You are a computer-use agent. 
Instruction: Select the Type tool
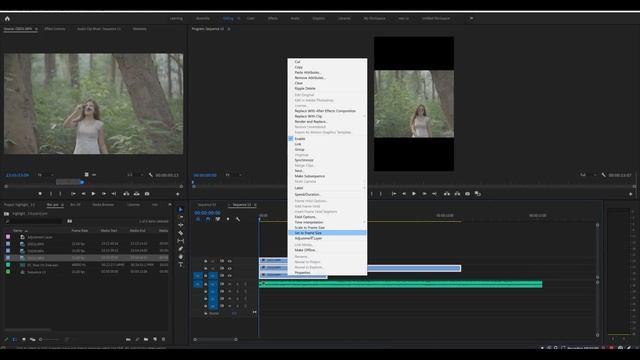pos(181,264)
